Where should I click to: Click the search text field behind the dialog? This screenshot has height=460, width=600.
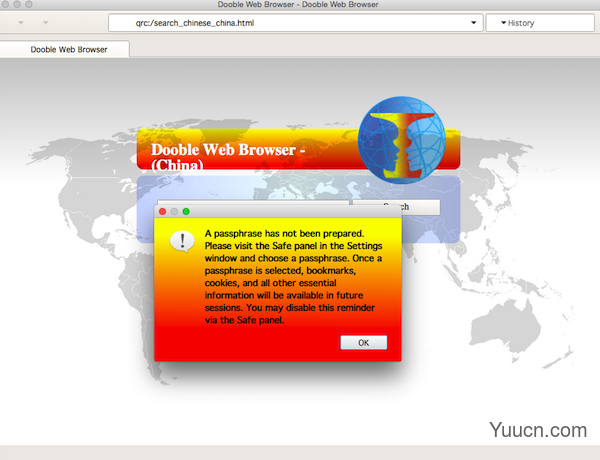pos(253,202)
